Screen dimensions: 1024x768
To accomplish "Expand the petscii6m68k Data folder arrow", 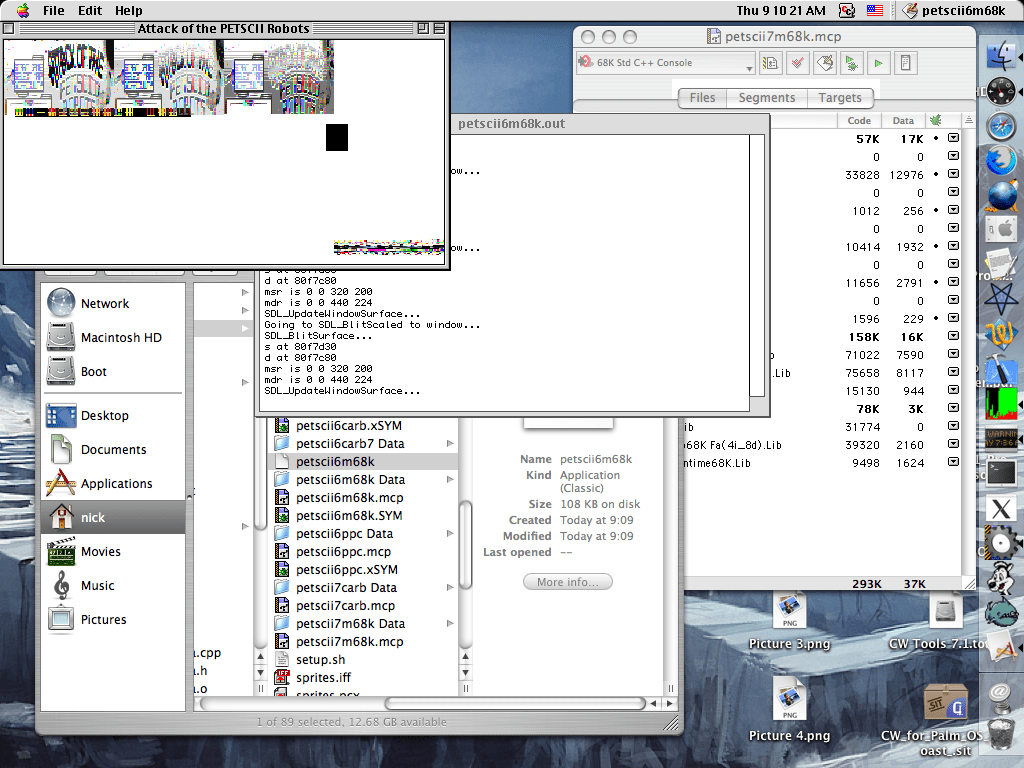I will click(x=450, y=479).
